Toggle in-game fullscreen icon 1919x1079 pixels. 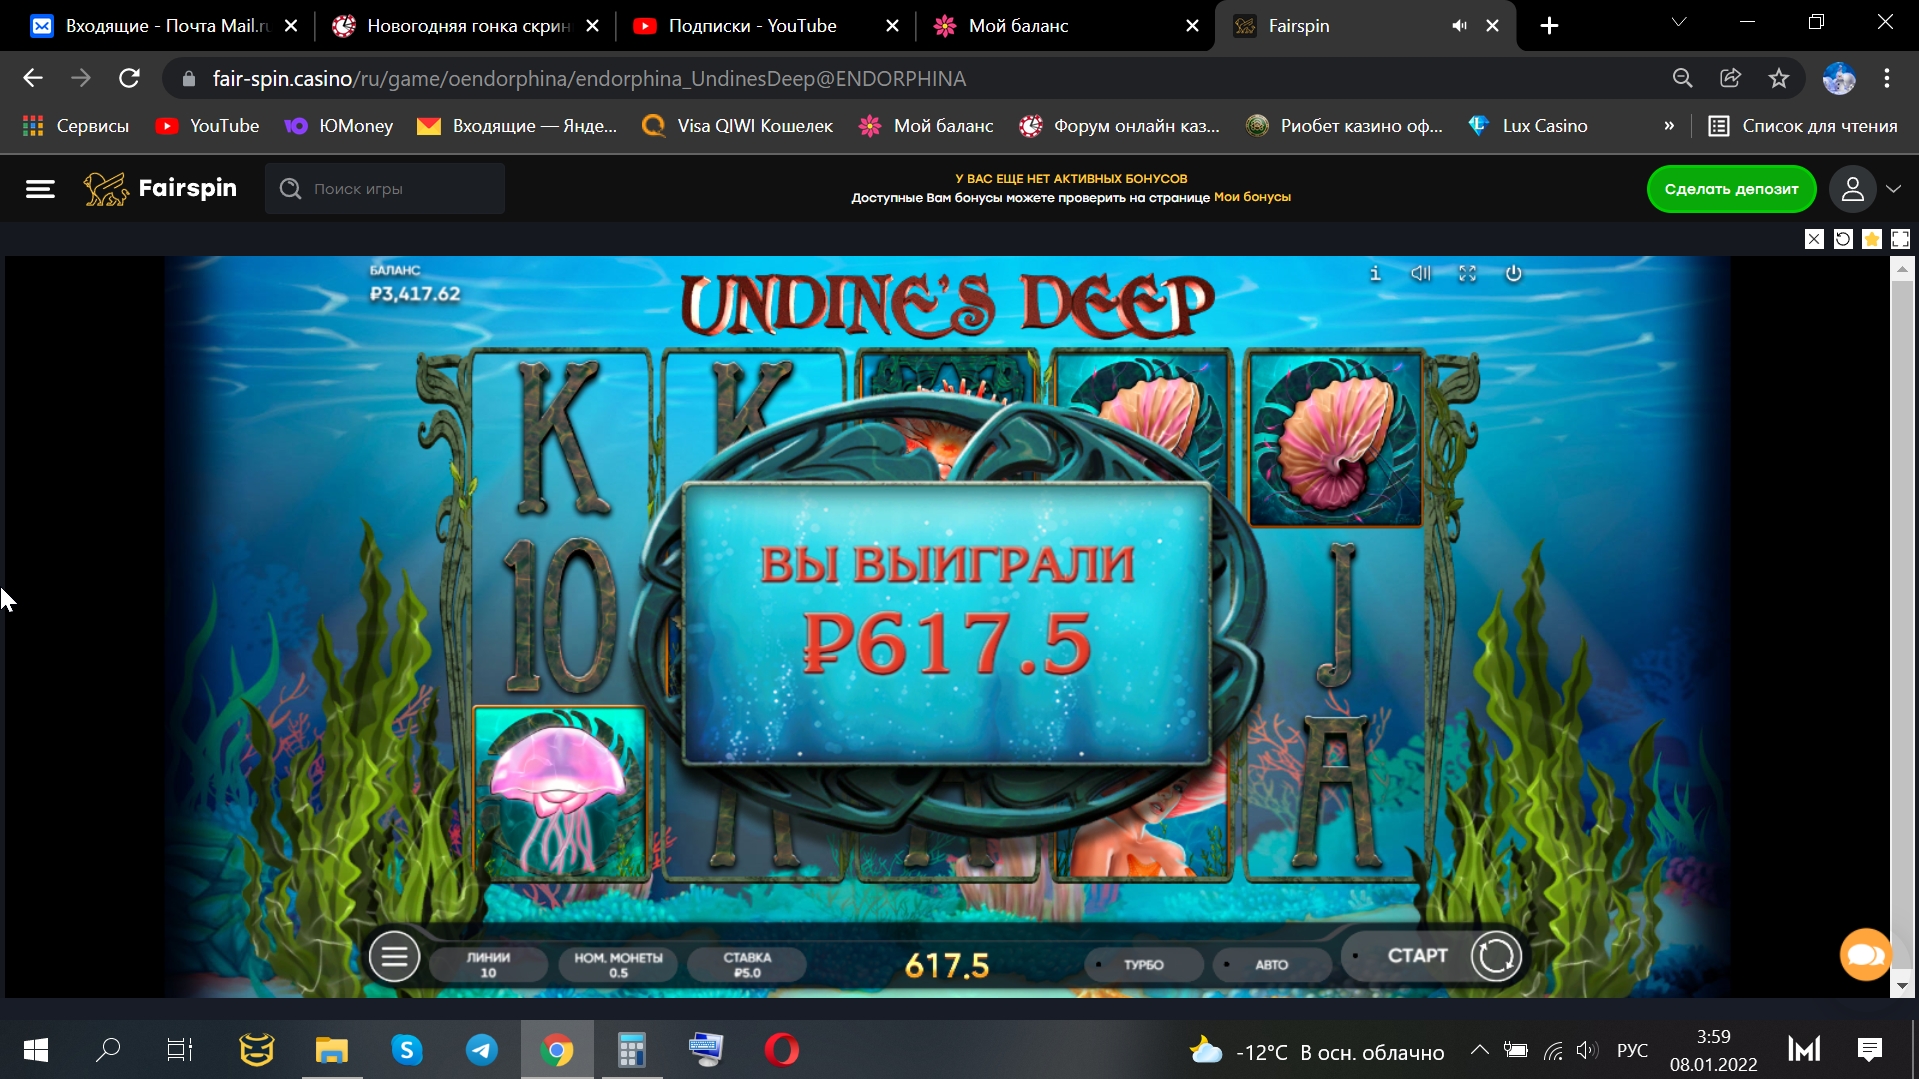[x=1467, y=273]
